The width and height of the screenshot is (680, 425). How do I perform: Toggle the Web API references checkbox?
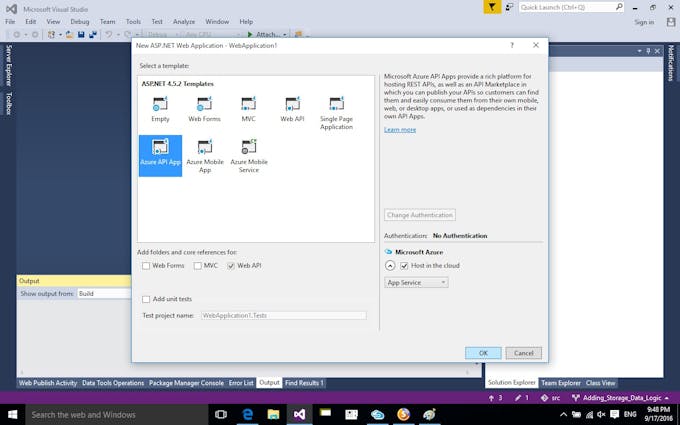click(x=231, y=266)
